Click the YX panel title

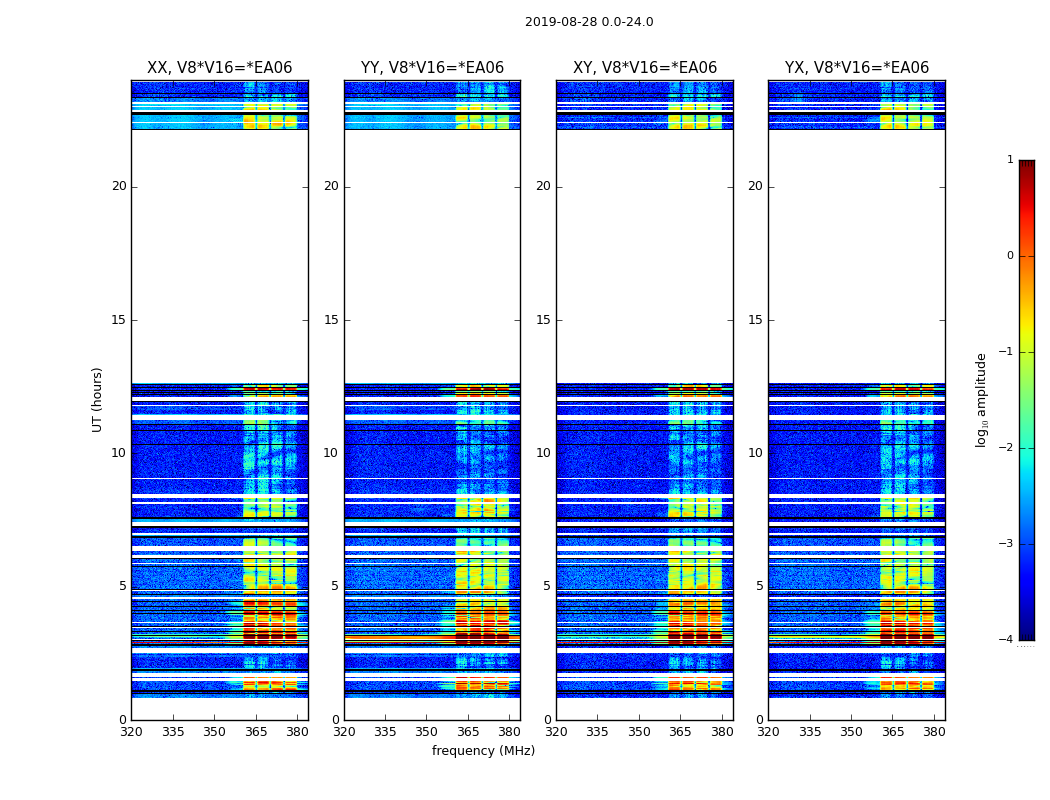[x=856, y=68]
